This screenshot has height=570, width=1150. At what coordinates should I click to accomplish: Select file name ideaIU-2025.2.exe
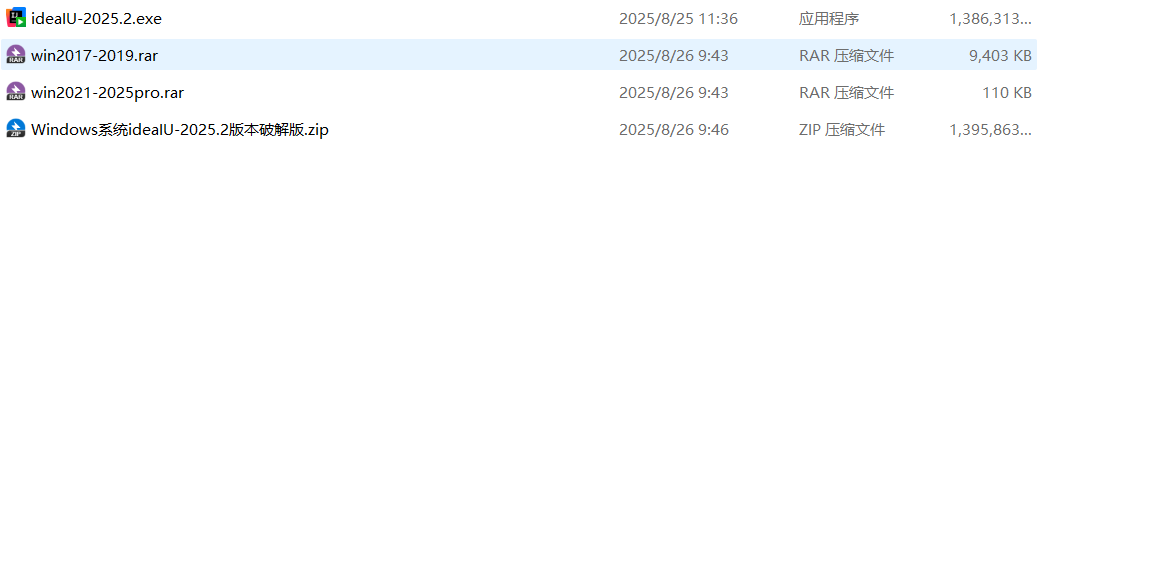tap(96, 18)
